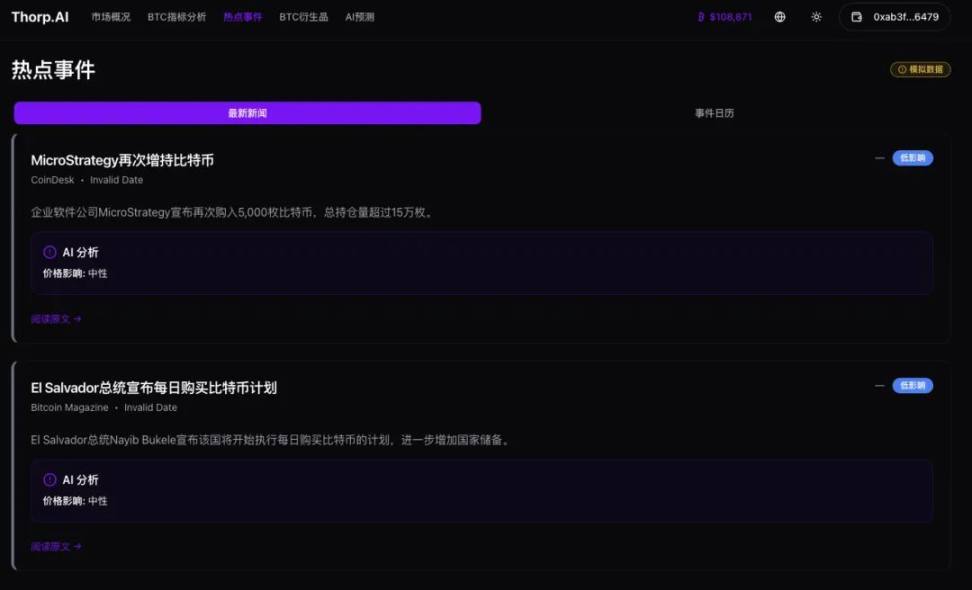Click AI 分析 label in El Salvador card
This screenshot has width=972, height=590.
click(x=81, y=480)
